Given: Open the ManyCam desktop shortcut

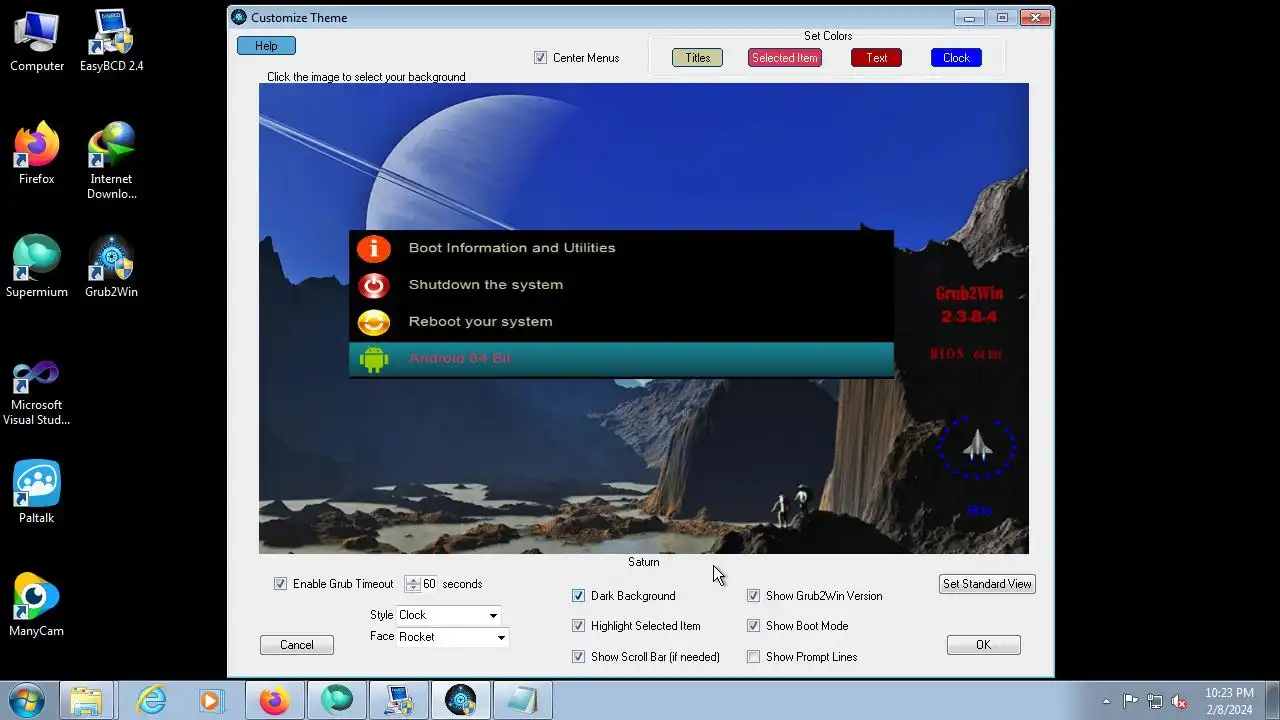Looking at the screenshot, I should 37,606.
